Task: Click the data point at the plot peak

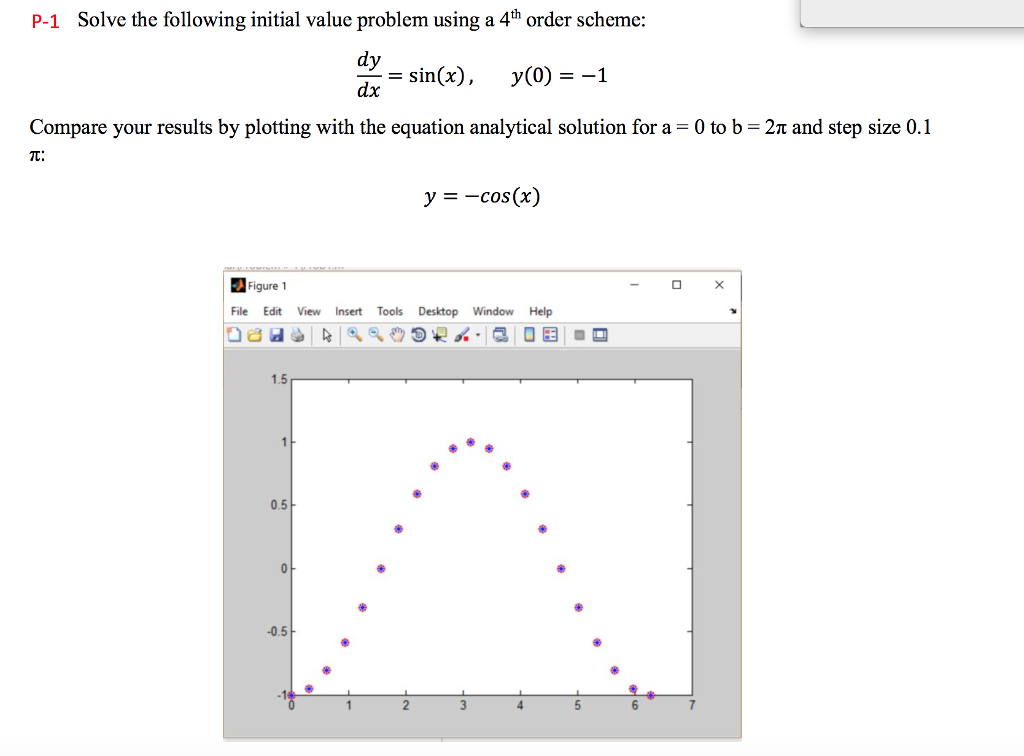Action: tap(470, 442)
